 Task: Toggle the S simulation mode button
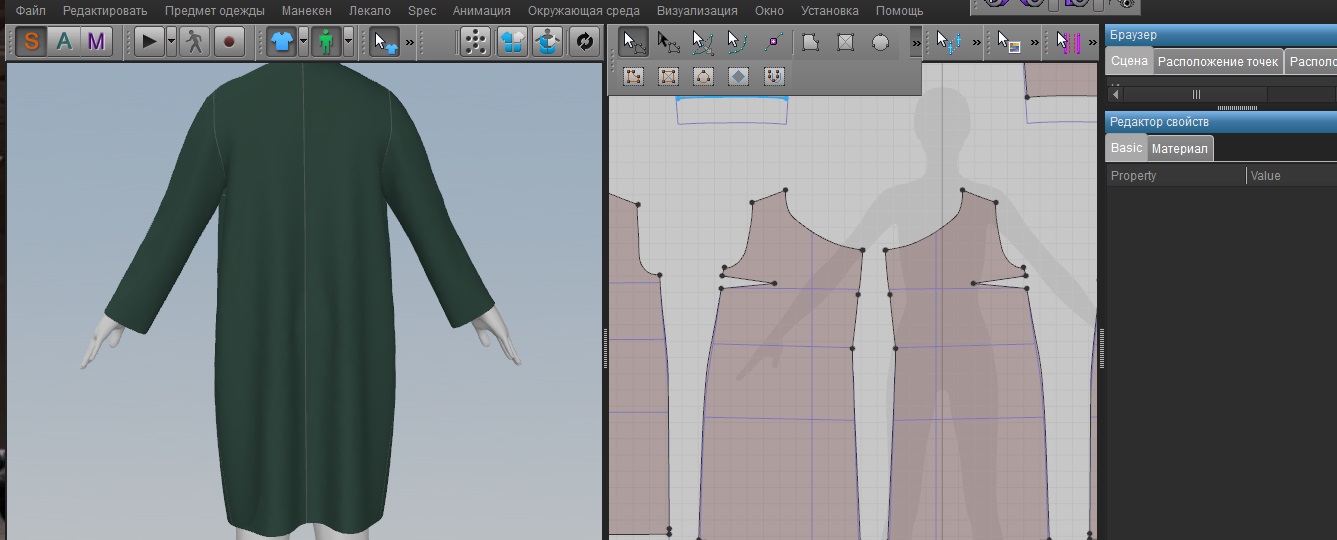[32, 42]
